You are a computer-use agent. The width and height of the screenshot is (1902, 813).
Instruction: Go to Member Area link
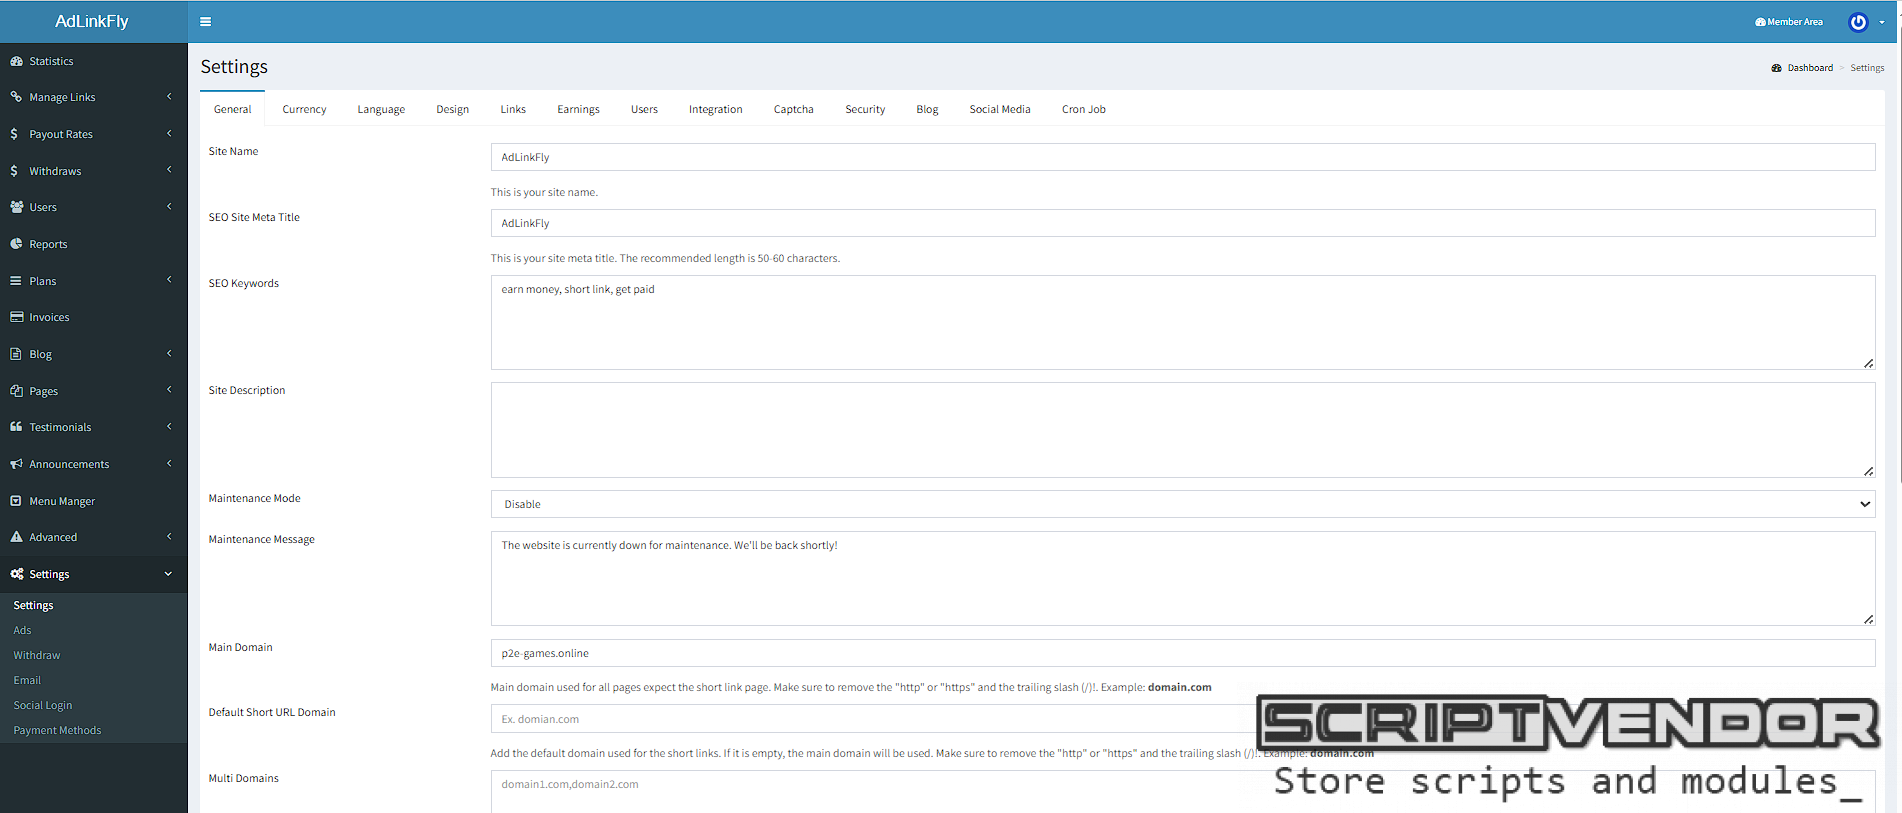click(x=1789, y=22)
